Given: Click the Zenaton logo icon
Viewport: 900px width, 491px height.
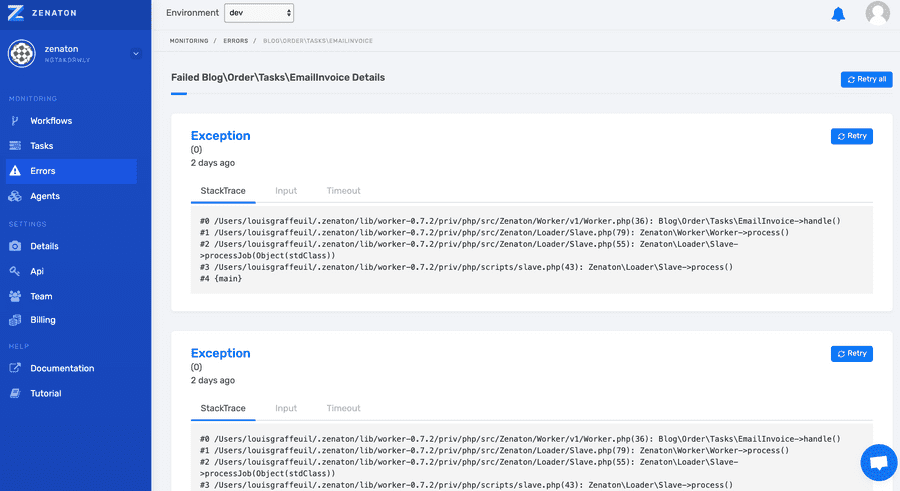Looking at the screenshot, I should coord(15,13).
